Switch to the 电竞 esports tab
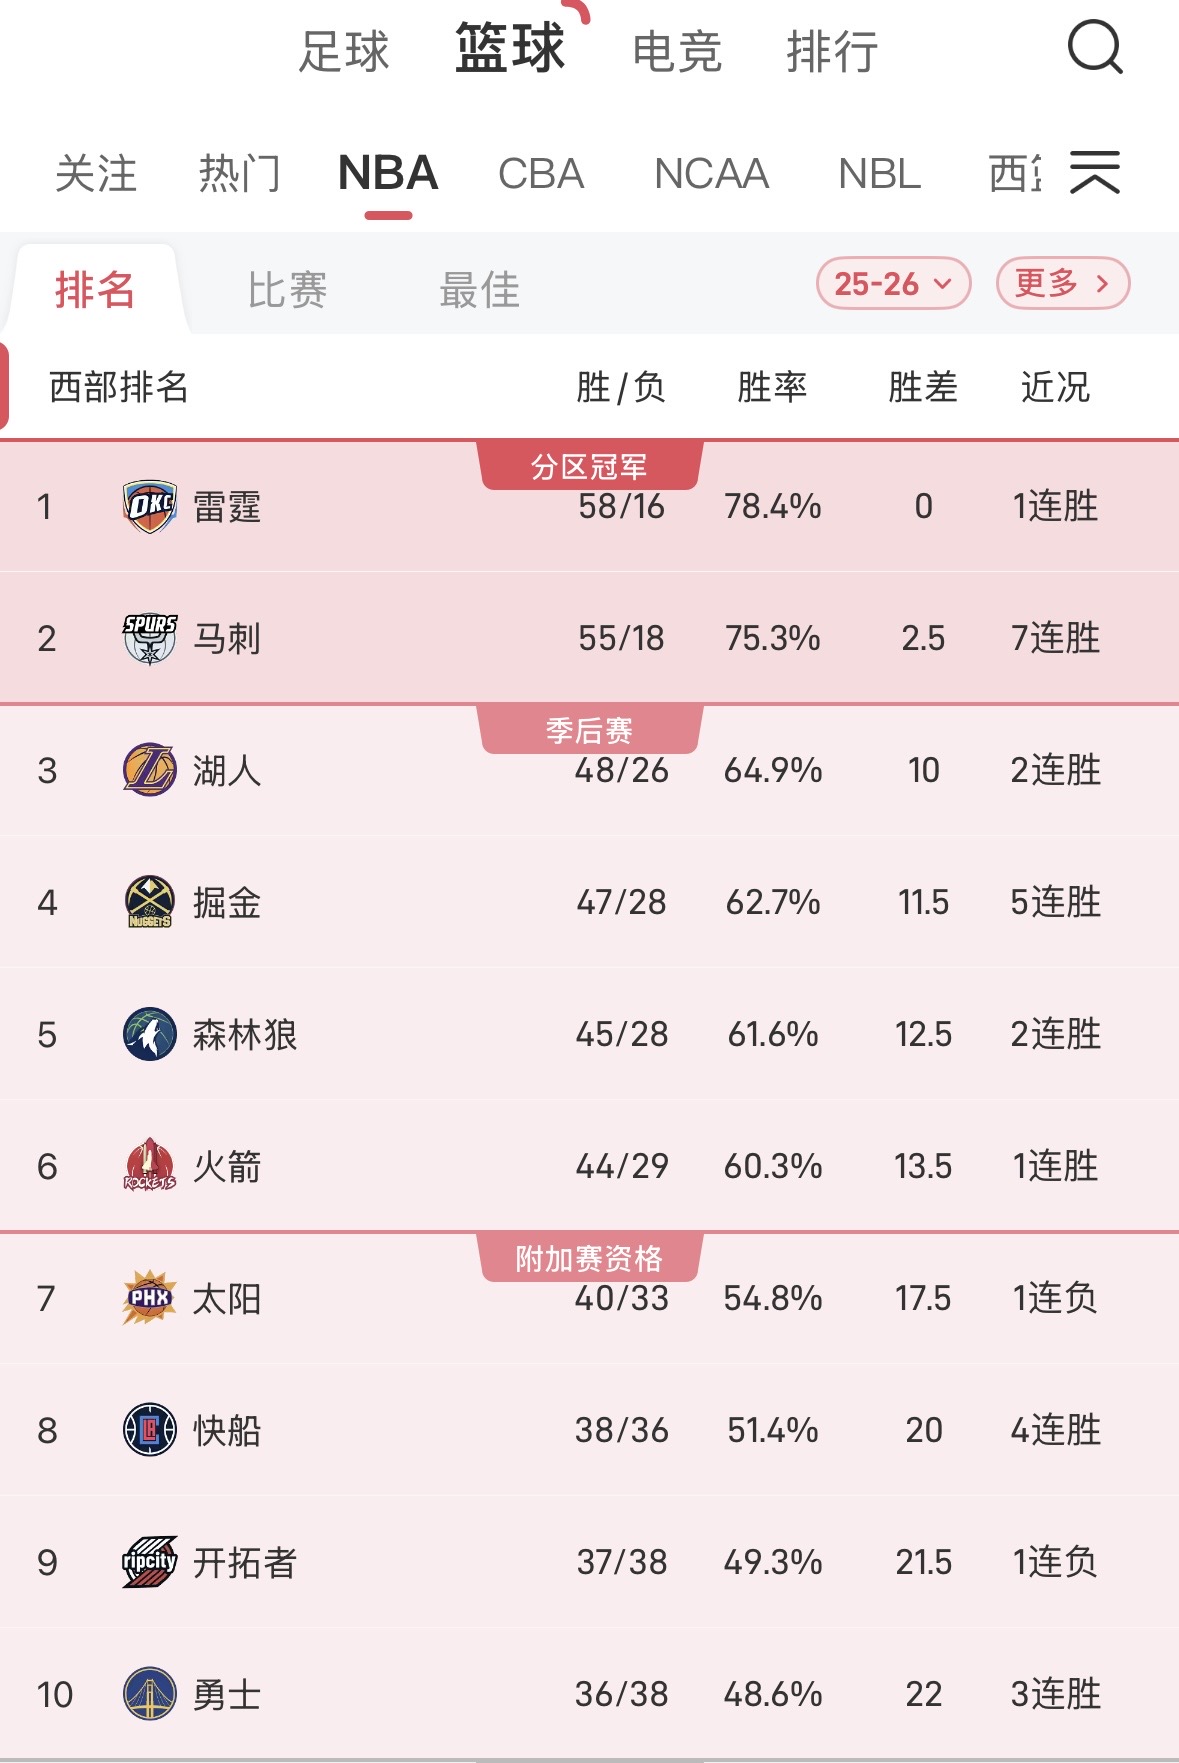 click(x=677, y=52)
